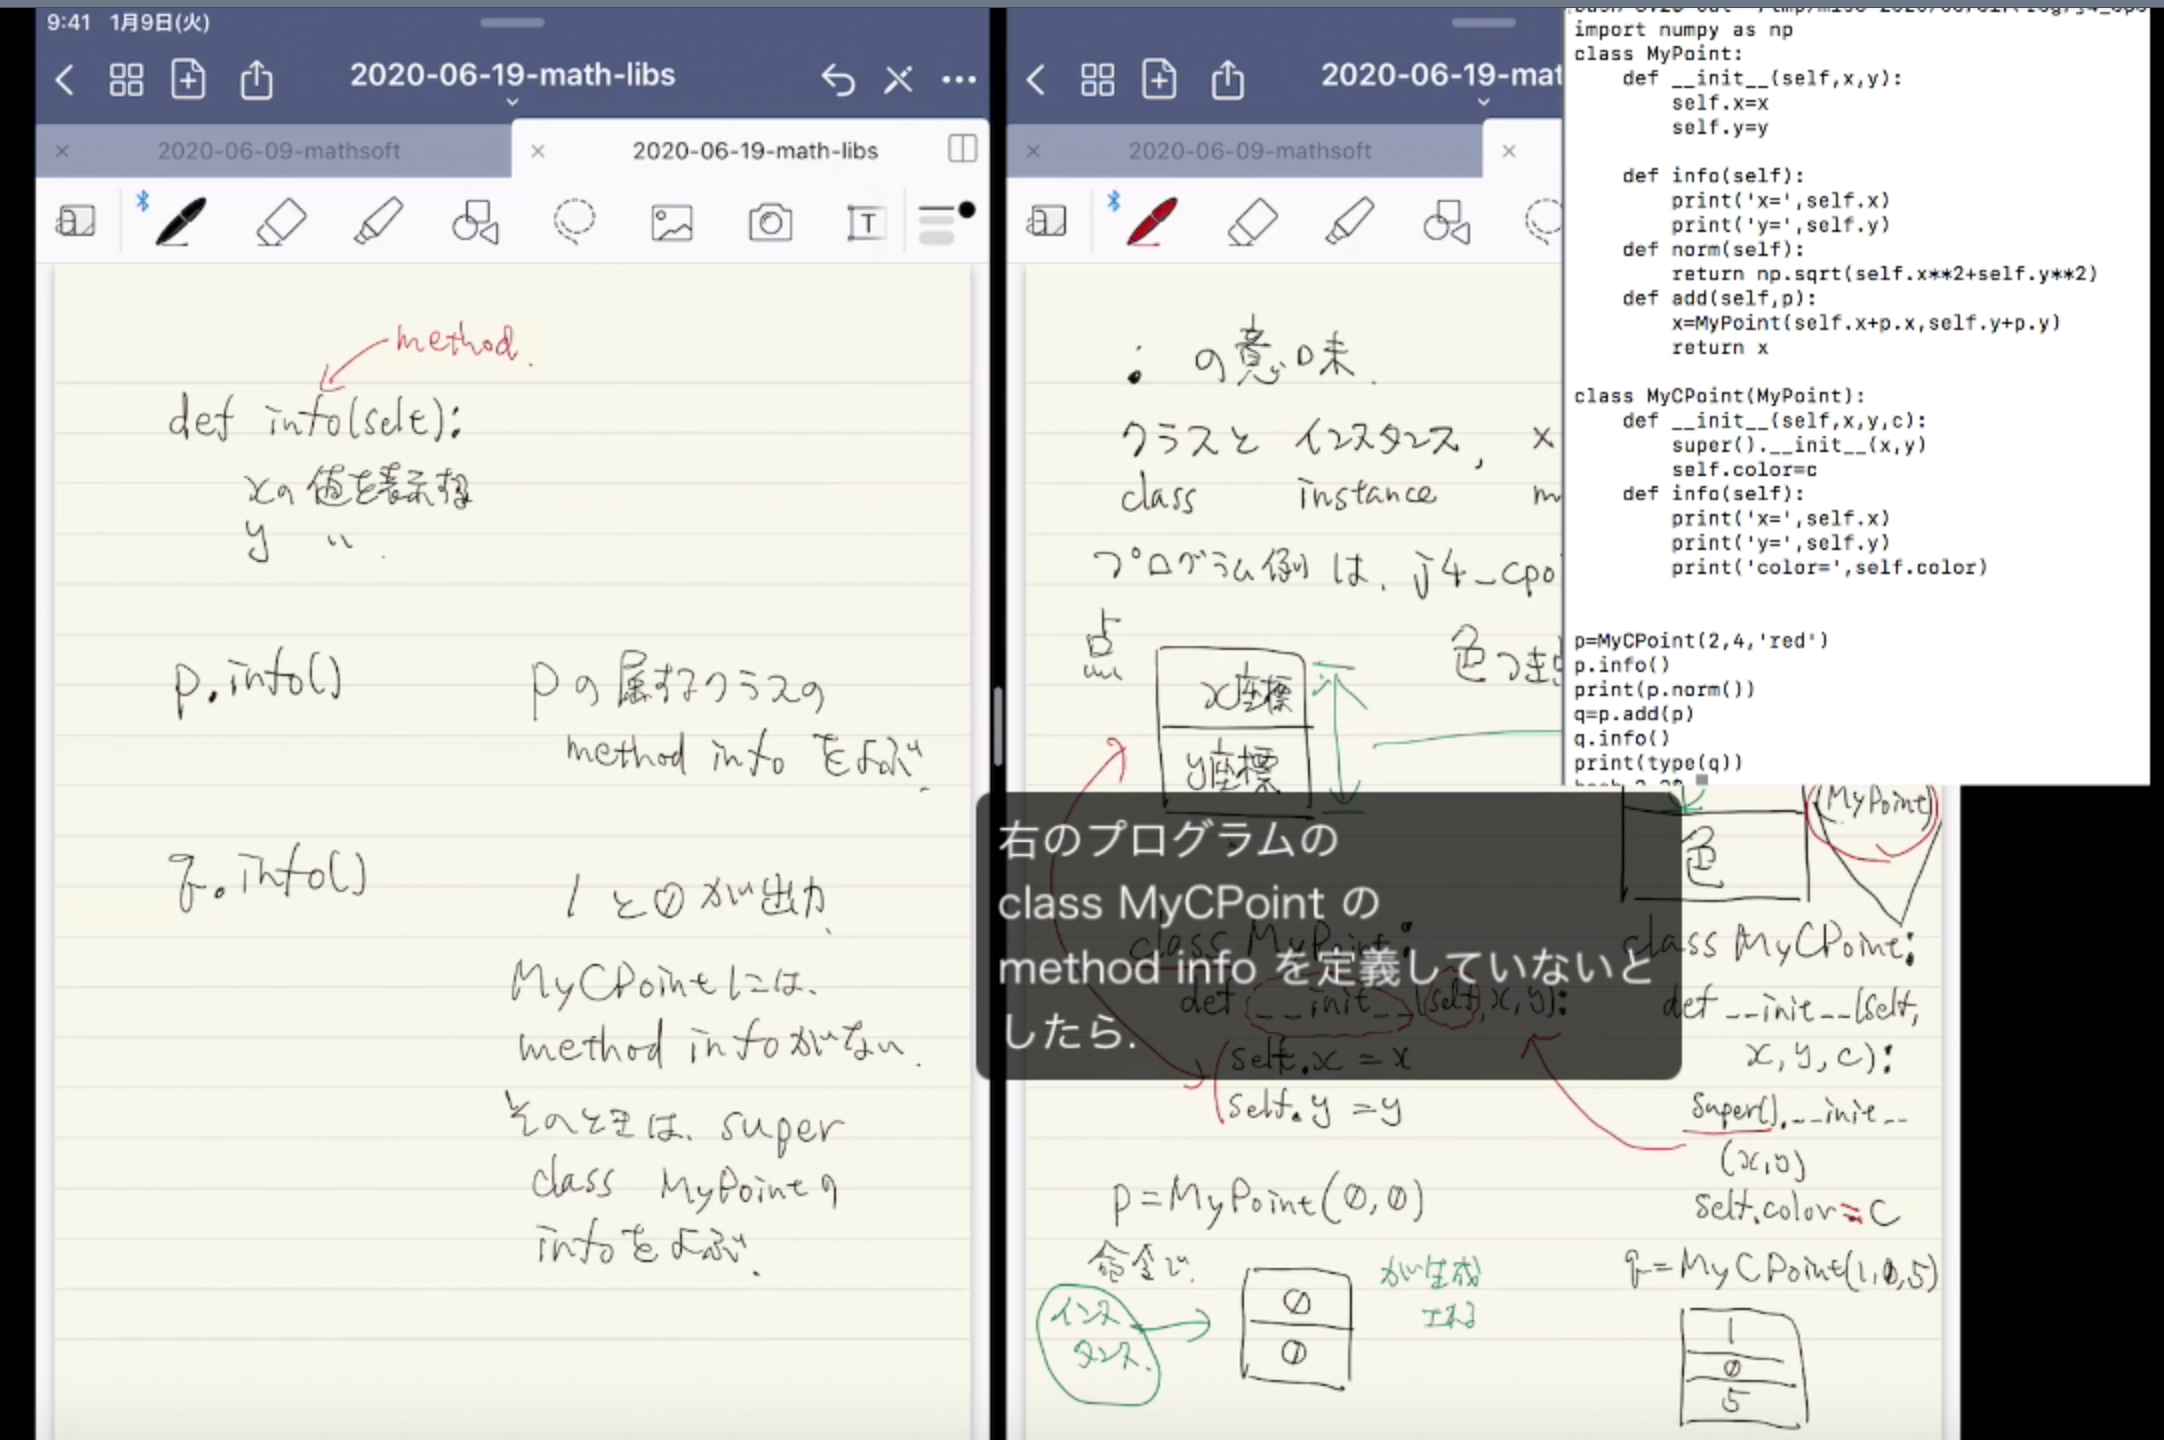Click the subtitle overlay about class MyCPoint
This screenshot has height=1440, width=2164.
(1328, 935)
